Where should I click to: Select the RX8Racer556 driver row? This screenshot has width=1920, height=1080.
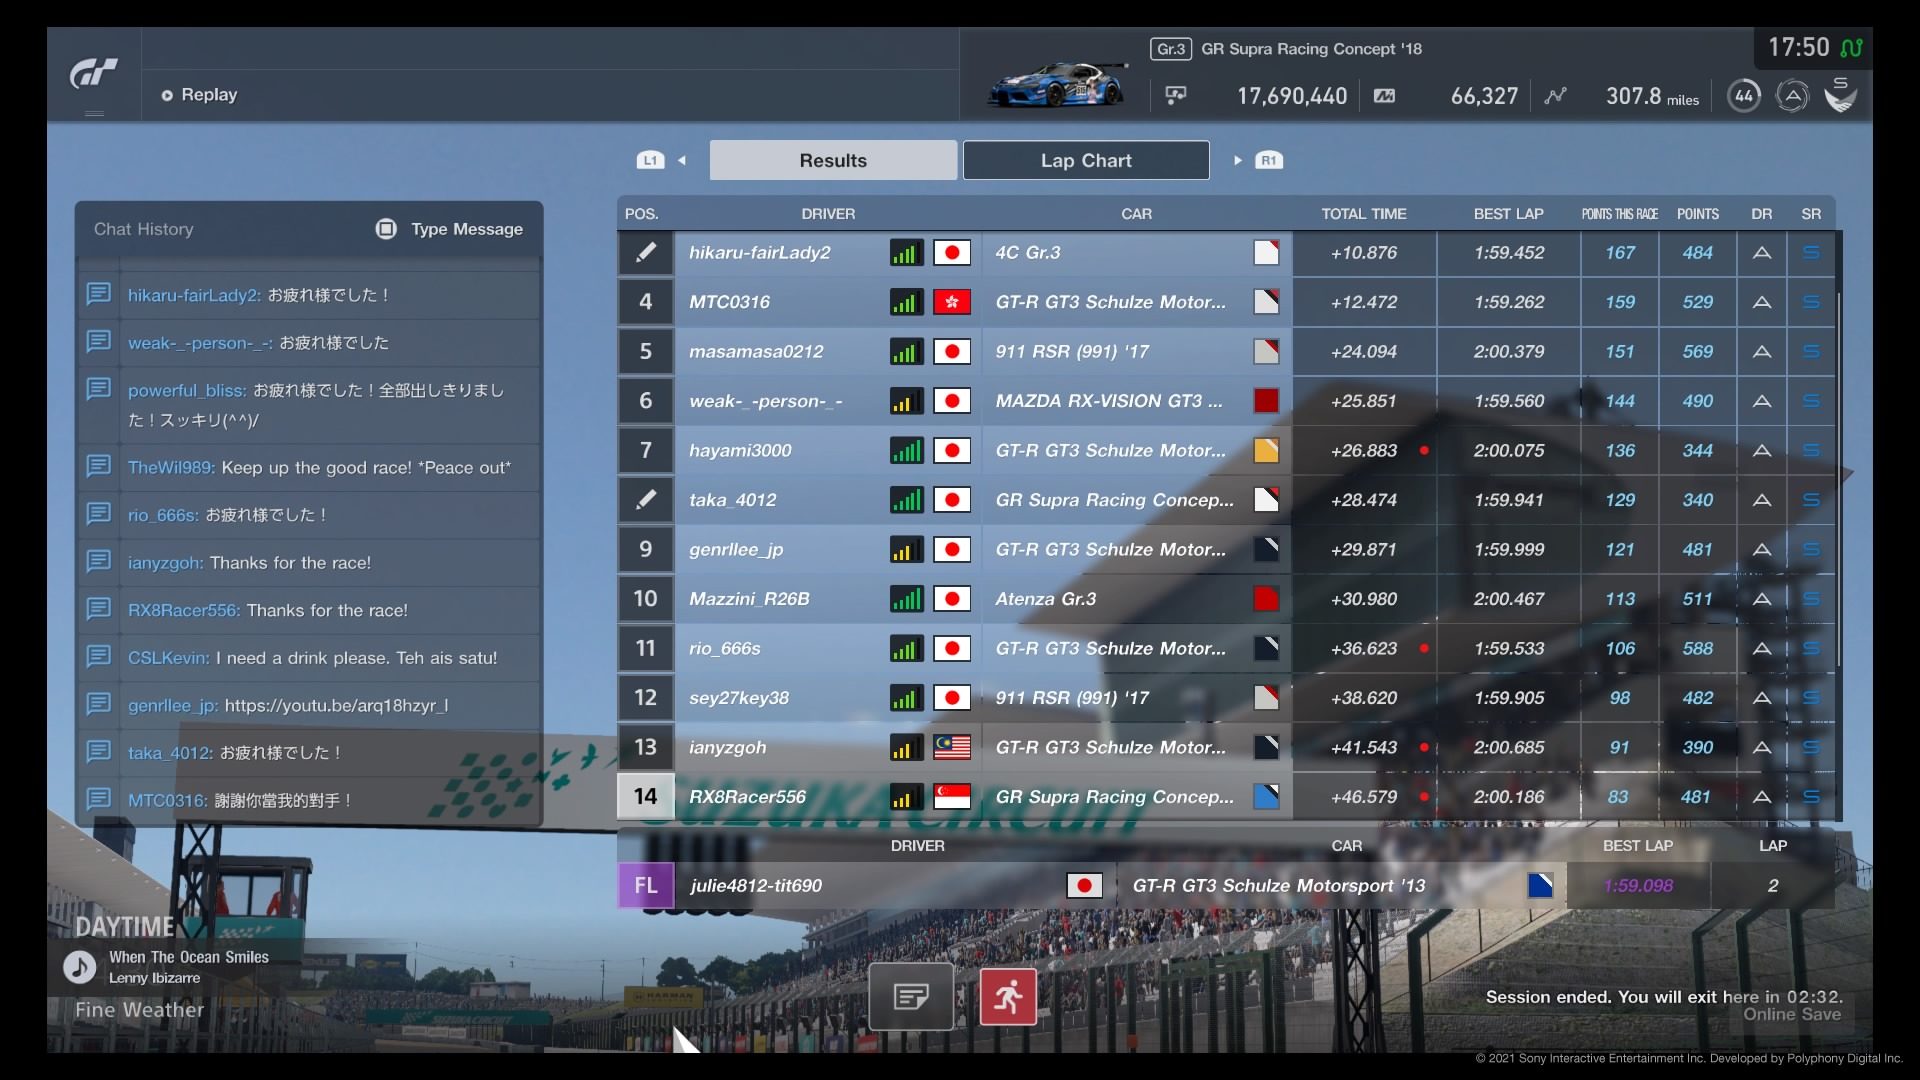point(747,797)
